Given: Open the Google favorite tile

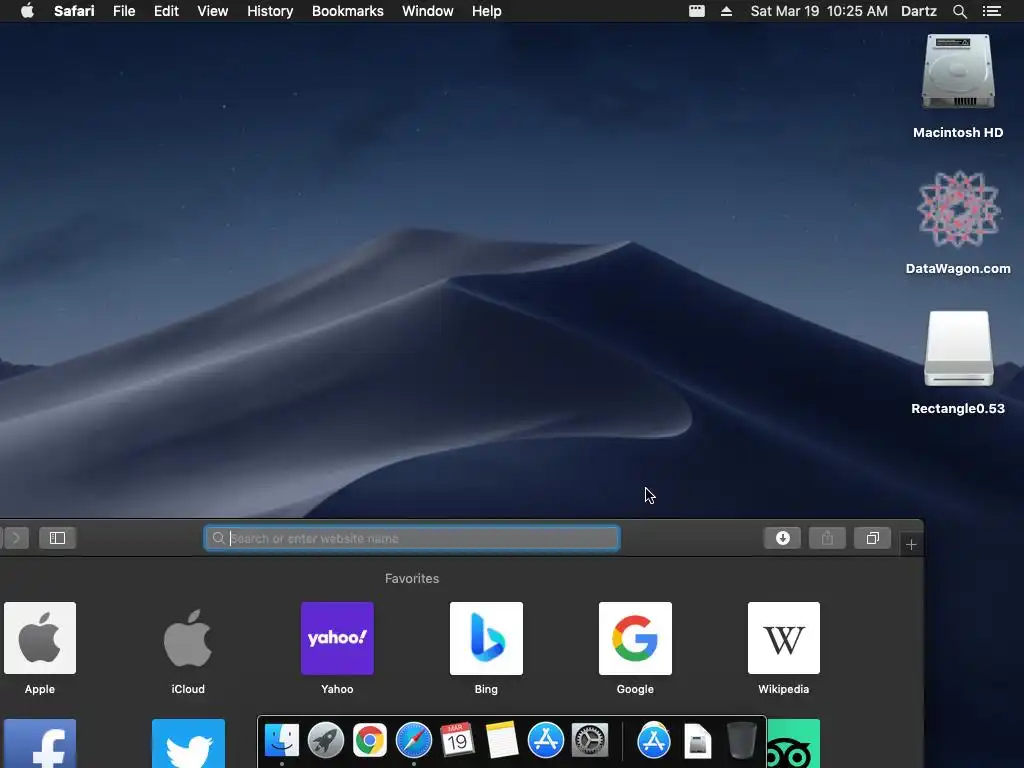Looking at the screenshot, I should pos(635,638).
